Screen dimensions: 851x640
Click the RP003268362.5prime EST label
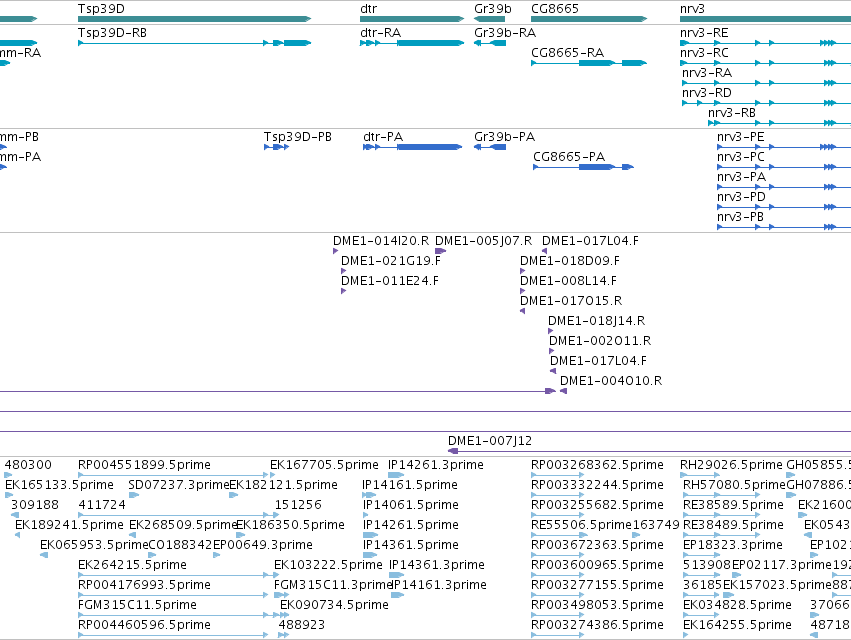(x=598, y=465)
